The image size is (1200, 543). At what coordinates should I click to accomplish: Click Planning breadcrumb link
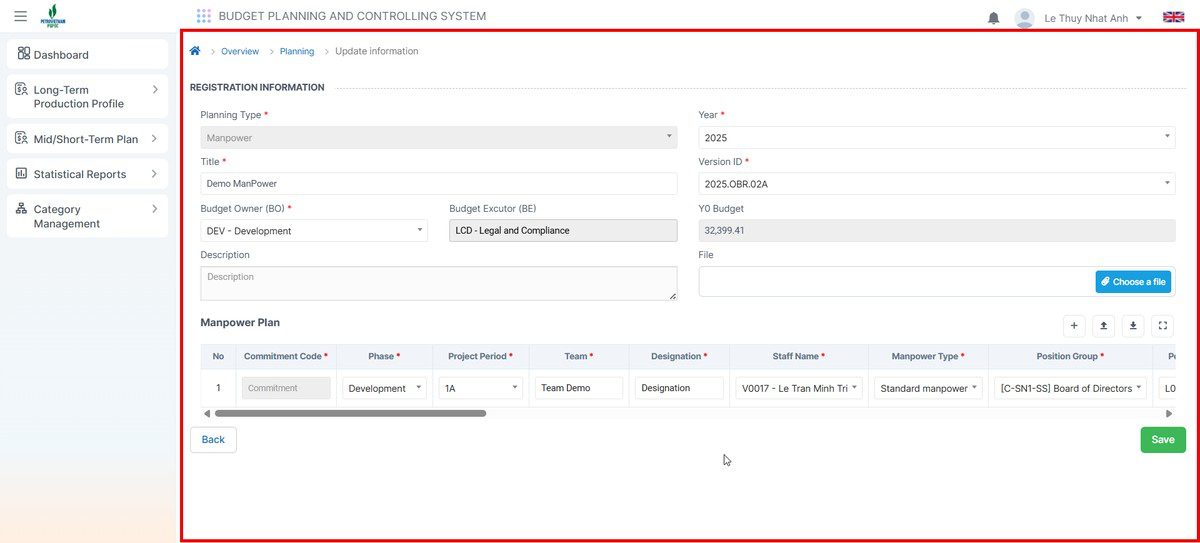tap(297, 51)
